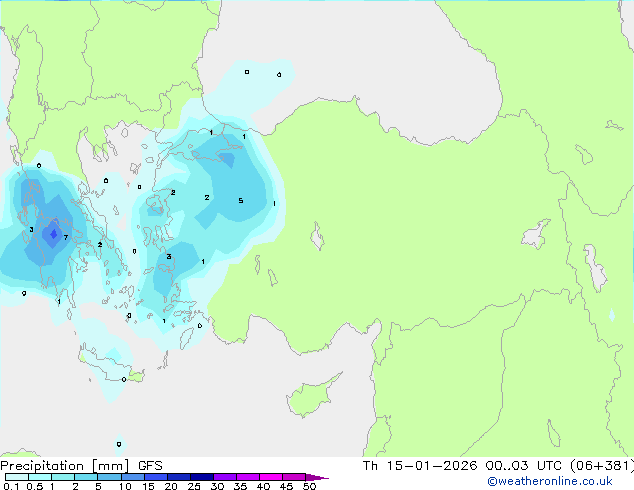Viewport: 634px width, 490px height.
Task: Click the legend scale label '0.1'
Action: pos(11,486)
